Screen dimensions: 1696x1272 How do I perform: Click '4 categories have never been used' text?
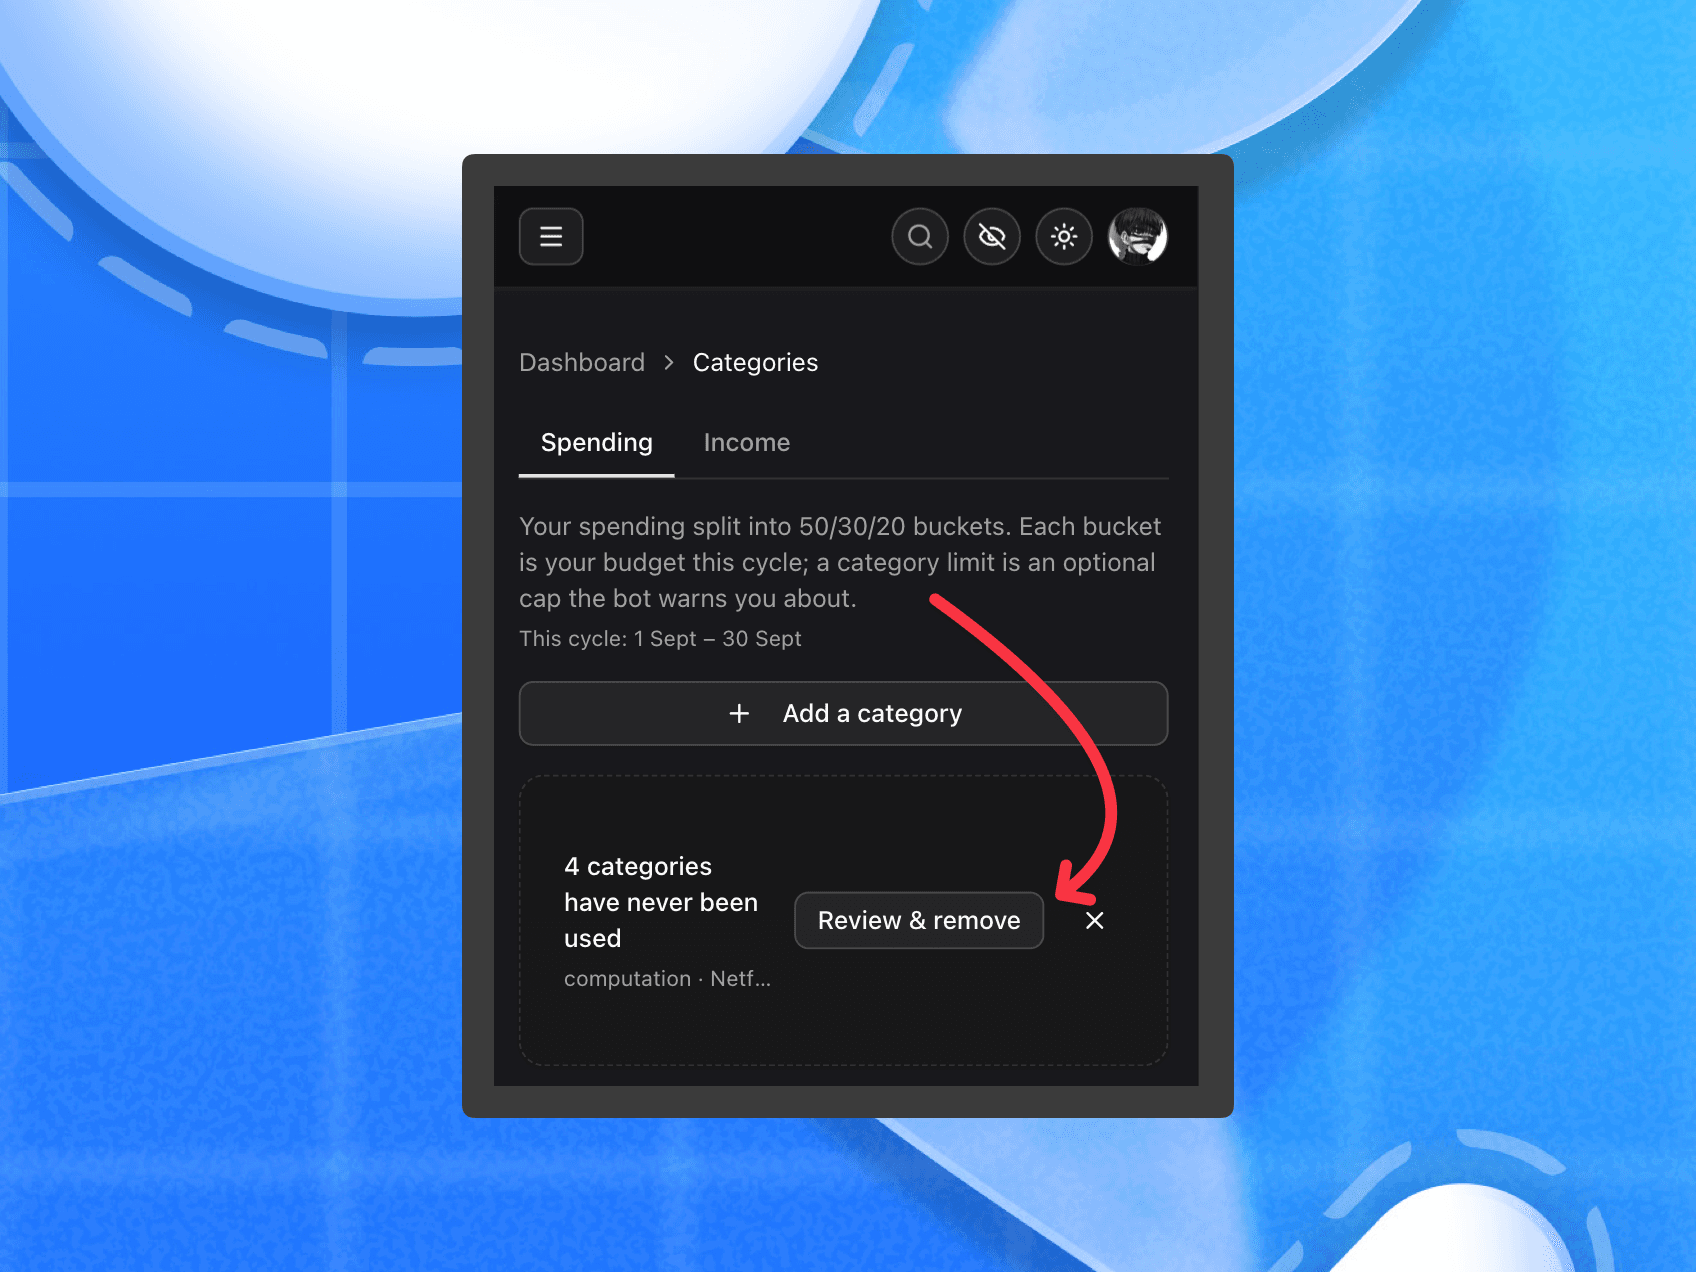pyautogui.click(x=661, y=903)
